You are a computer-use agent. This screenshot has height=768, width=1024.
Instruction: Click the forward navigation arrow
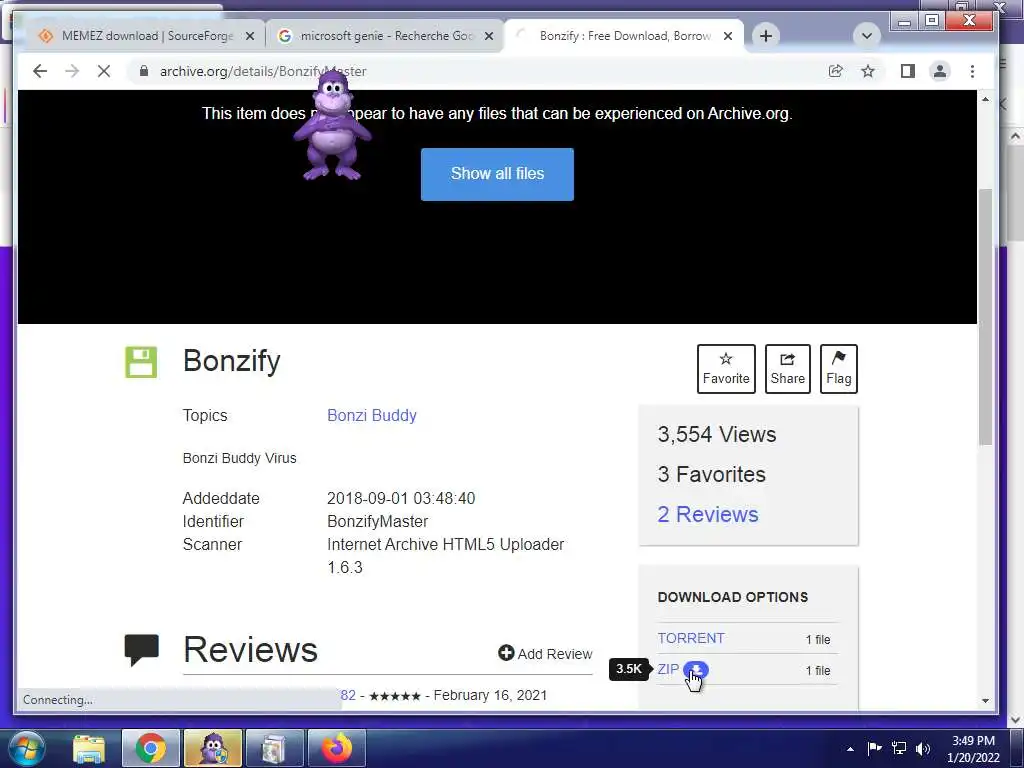[72, 71]
